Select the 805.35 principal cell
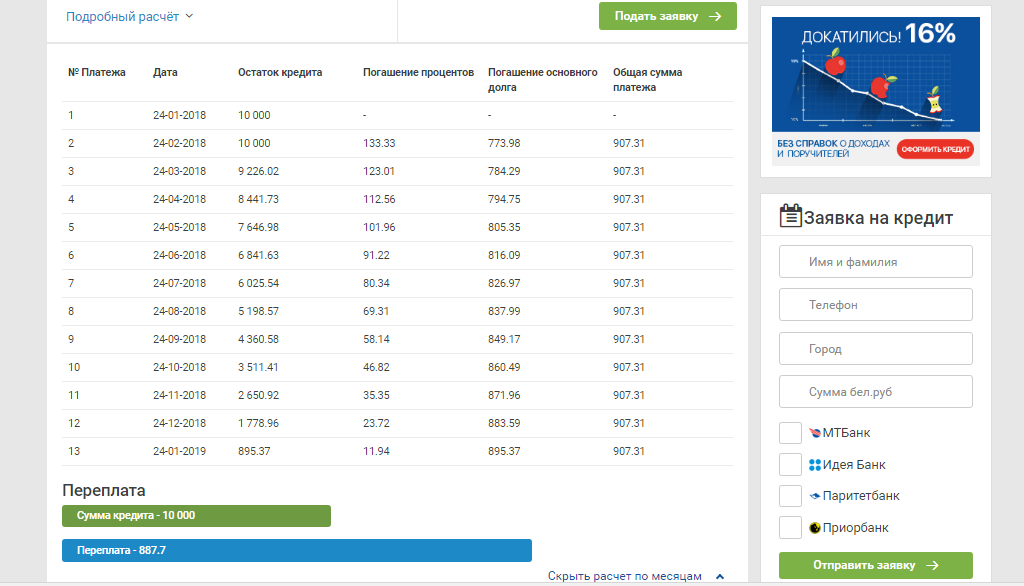The image size is (1024, 586). click(x=504, y=227)
